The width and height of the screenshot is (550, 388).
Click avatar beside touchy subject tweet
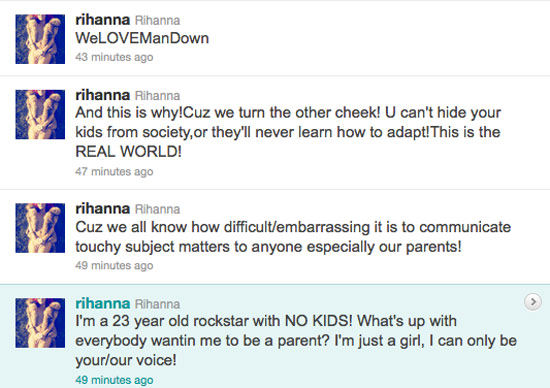pos(40,228)
